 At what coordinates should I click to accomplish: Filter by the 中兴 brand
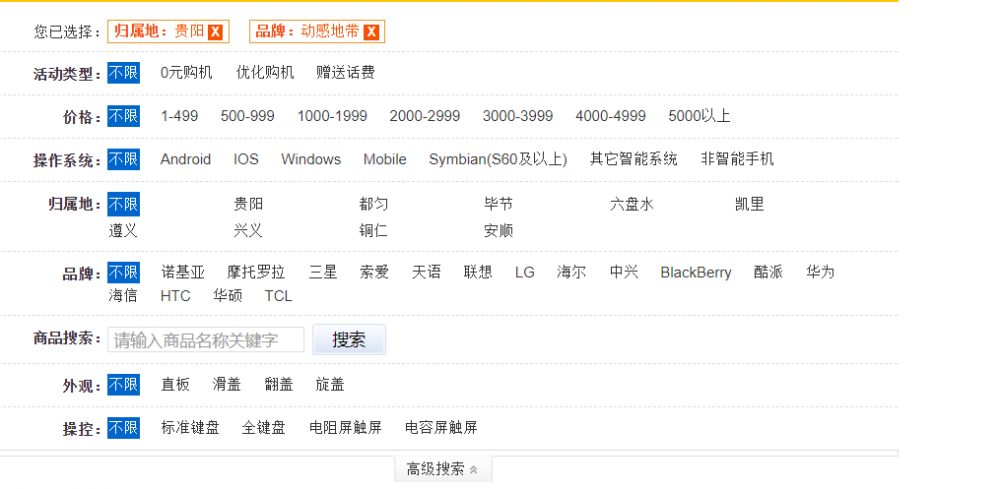624,273
